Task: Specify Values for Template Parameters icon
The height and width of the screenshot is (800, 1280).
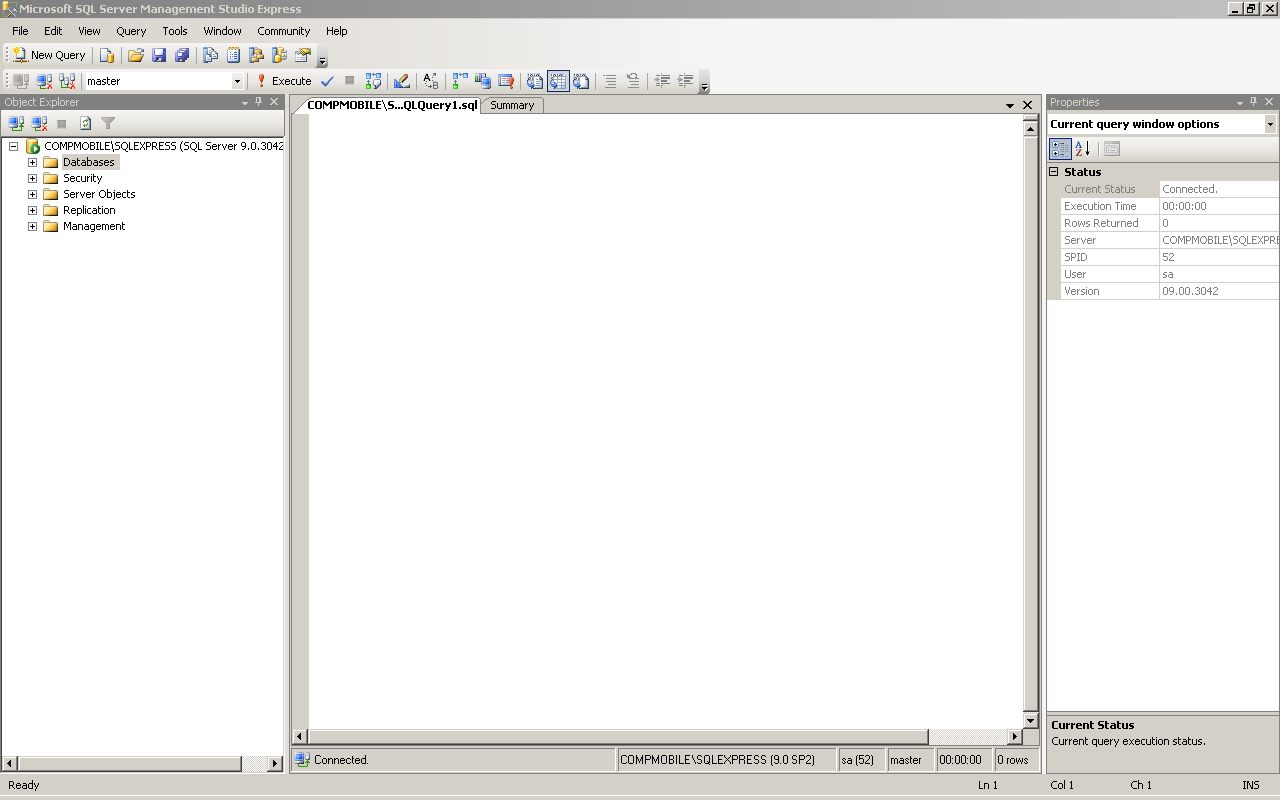Action: [431, 81]
